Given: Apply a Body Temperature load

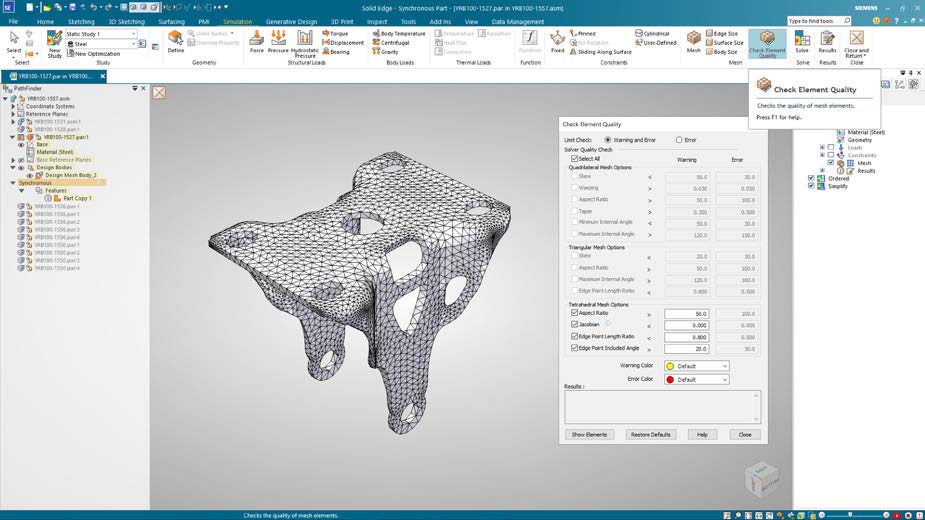Looking at the screenshot, I should [399, 34].
